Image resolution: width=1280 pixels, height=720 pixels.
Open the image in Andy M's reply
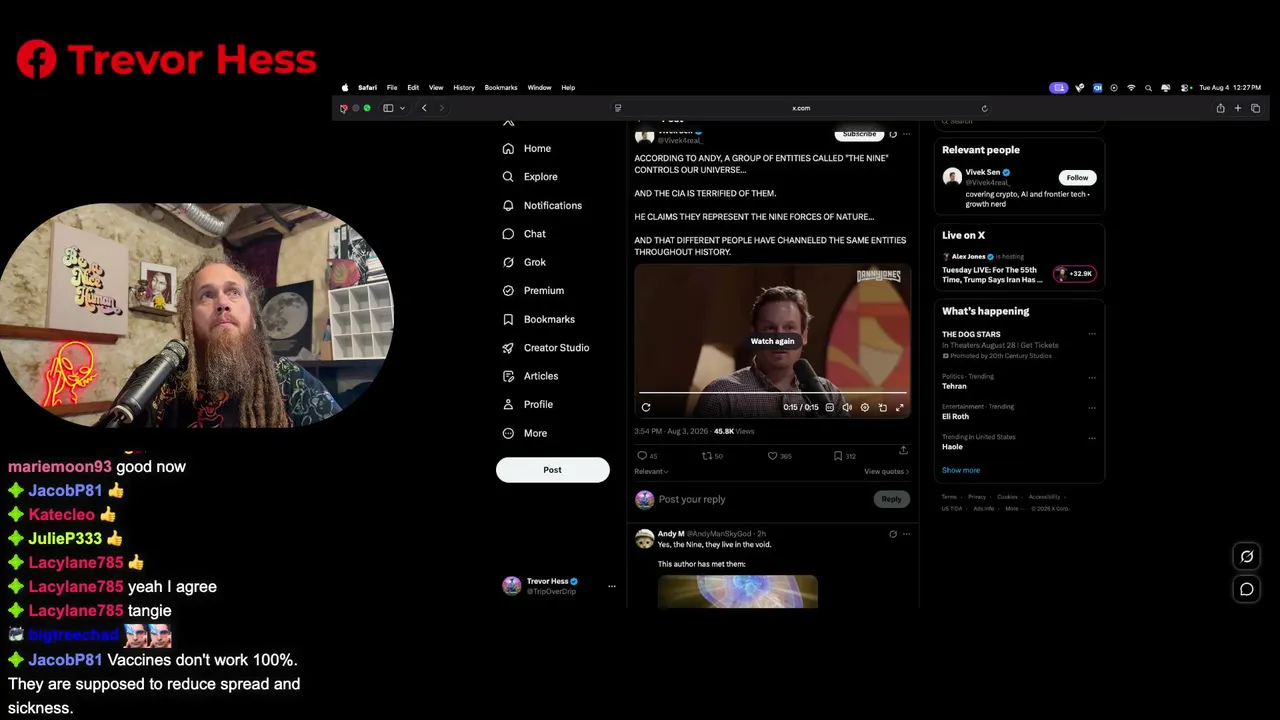(738, 591)
